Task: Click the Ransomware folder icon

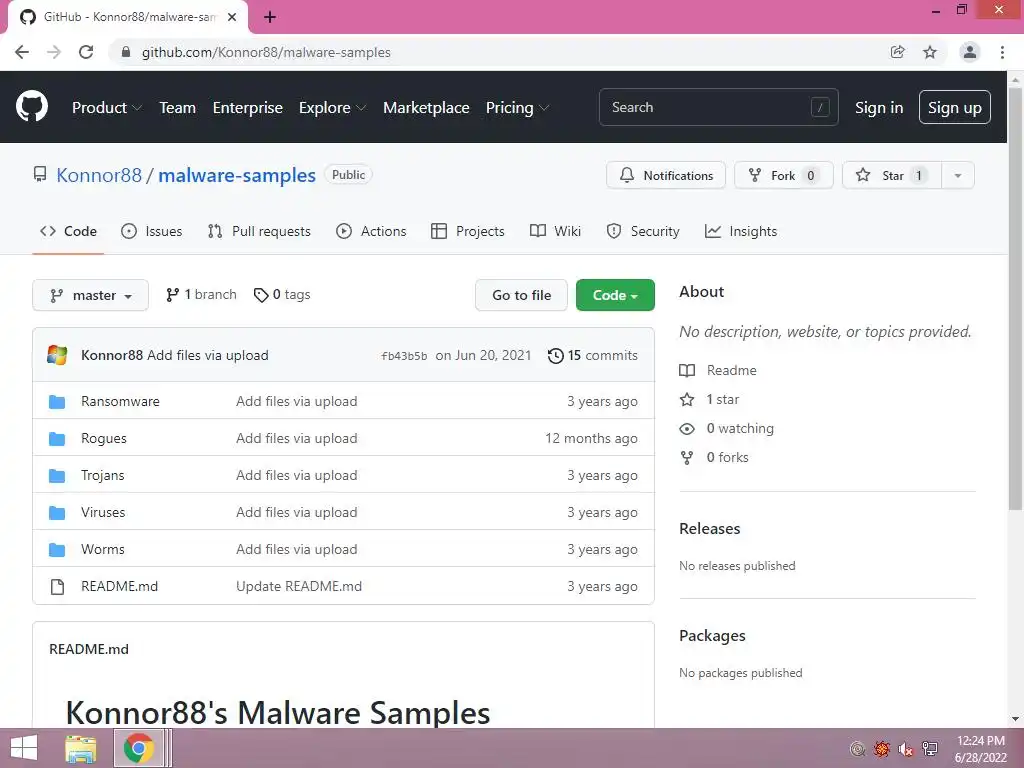Action: [x=57, y=402]
